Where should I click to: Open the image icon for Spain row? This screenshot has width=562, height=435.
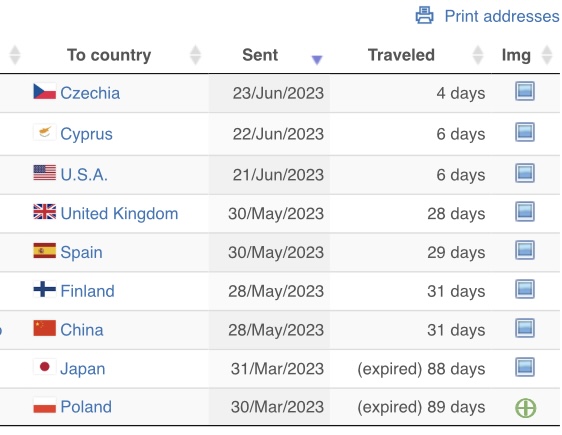point(525,250)
